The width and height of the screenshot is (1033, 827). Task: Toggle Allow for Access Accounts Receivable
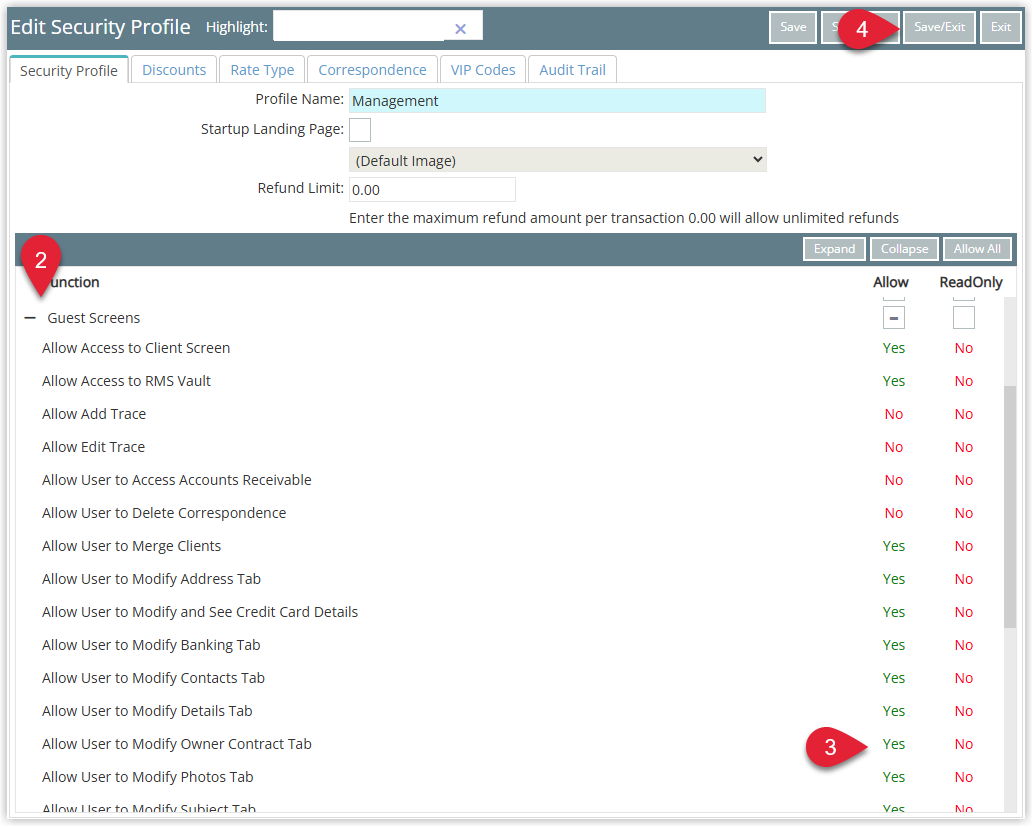click(893, 480)
